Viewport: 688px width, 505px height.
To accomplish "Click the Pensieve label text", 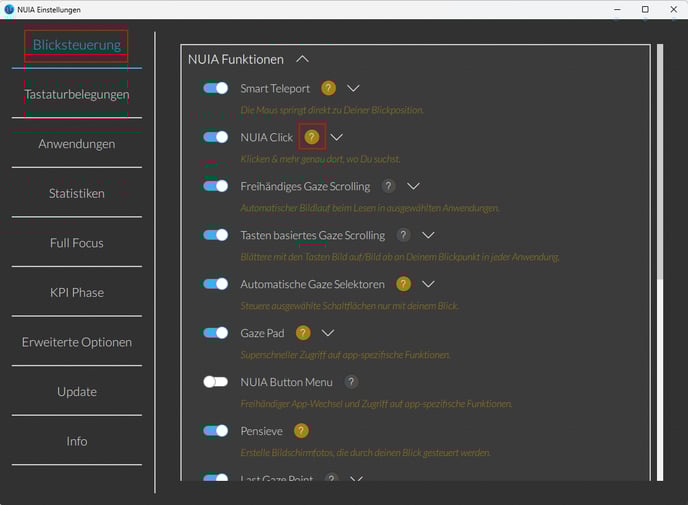I will tap(262, 431).
